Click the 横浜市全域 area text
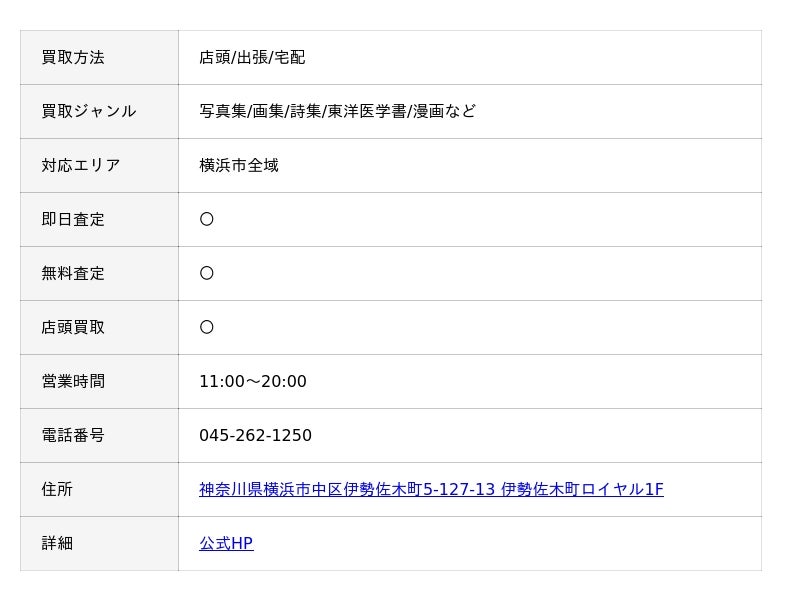This screenshot has height=601, width=800. 239,166
